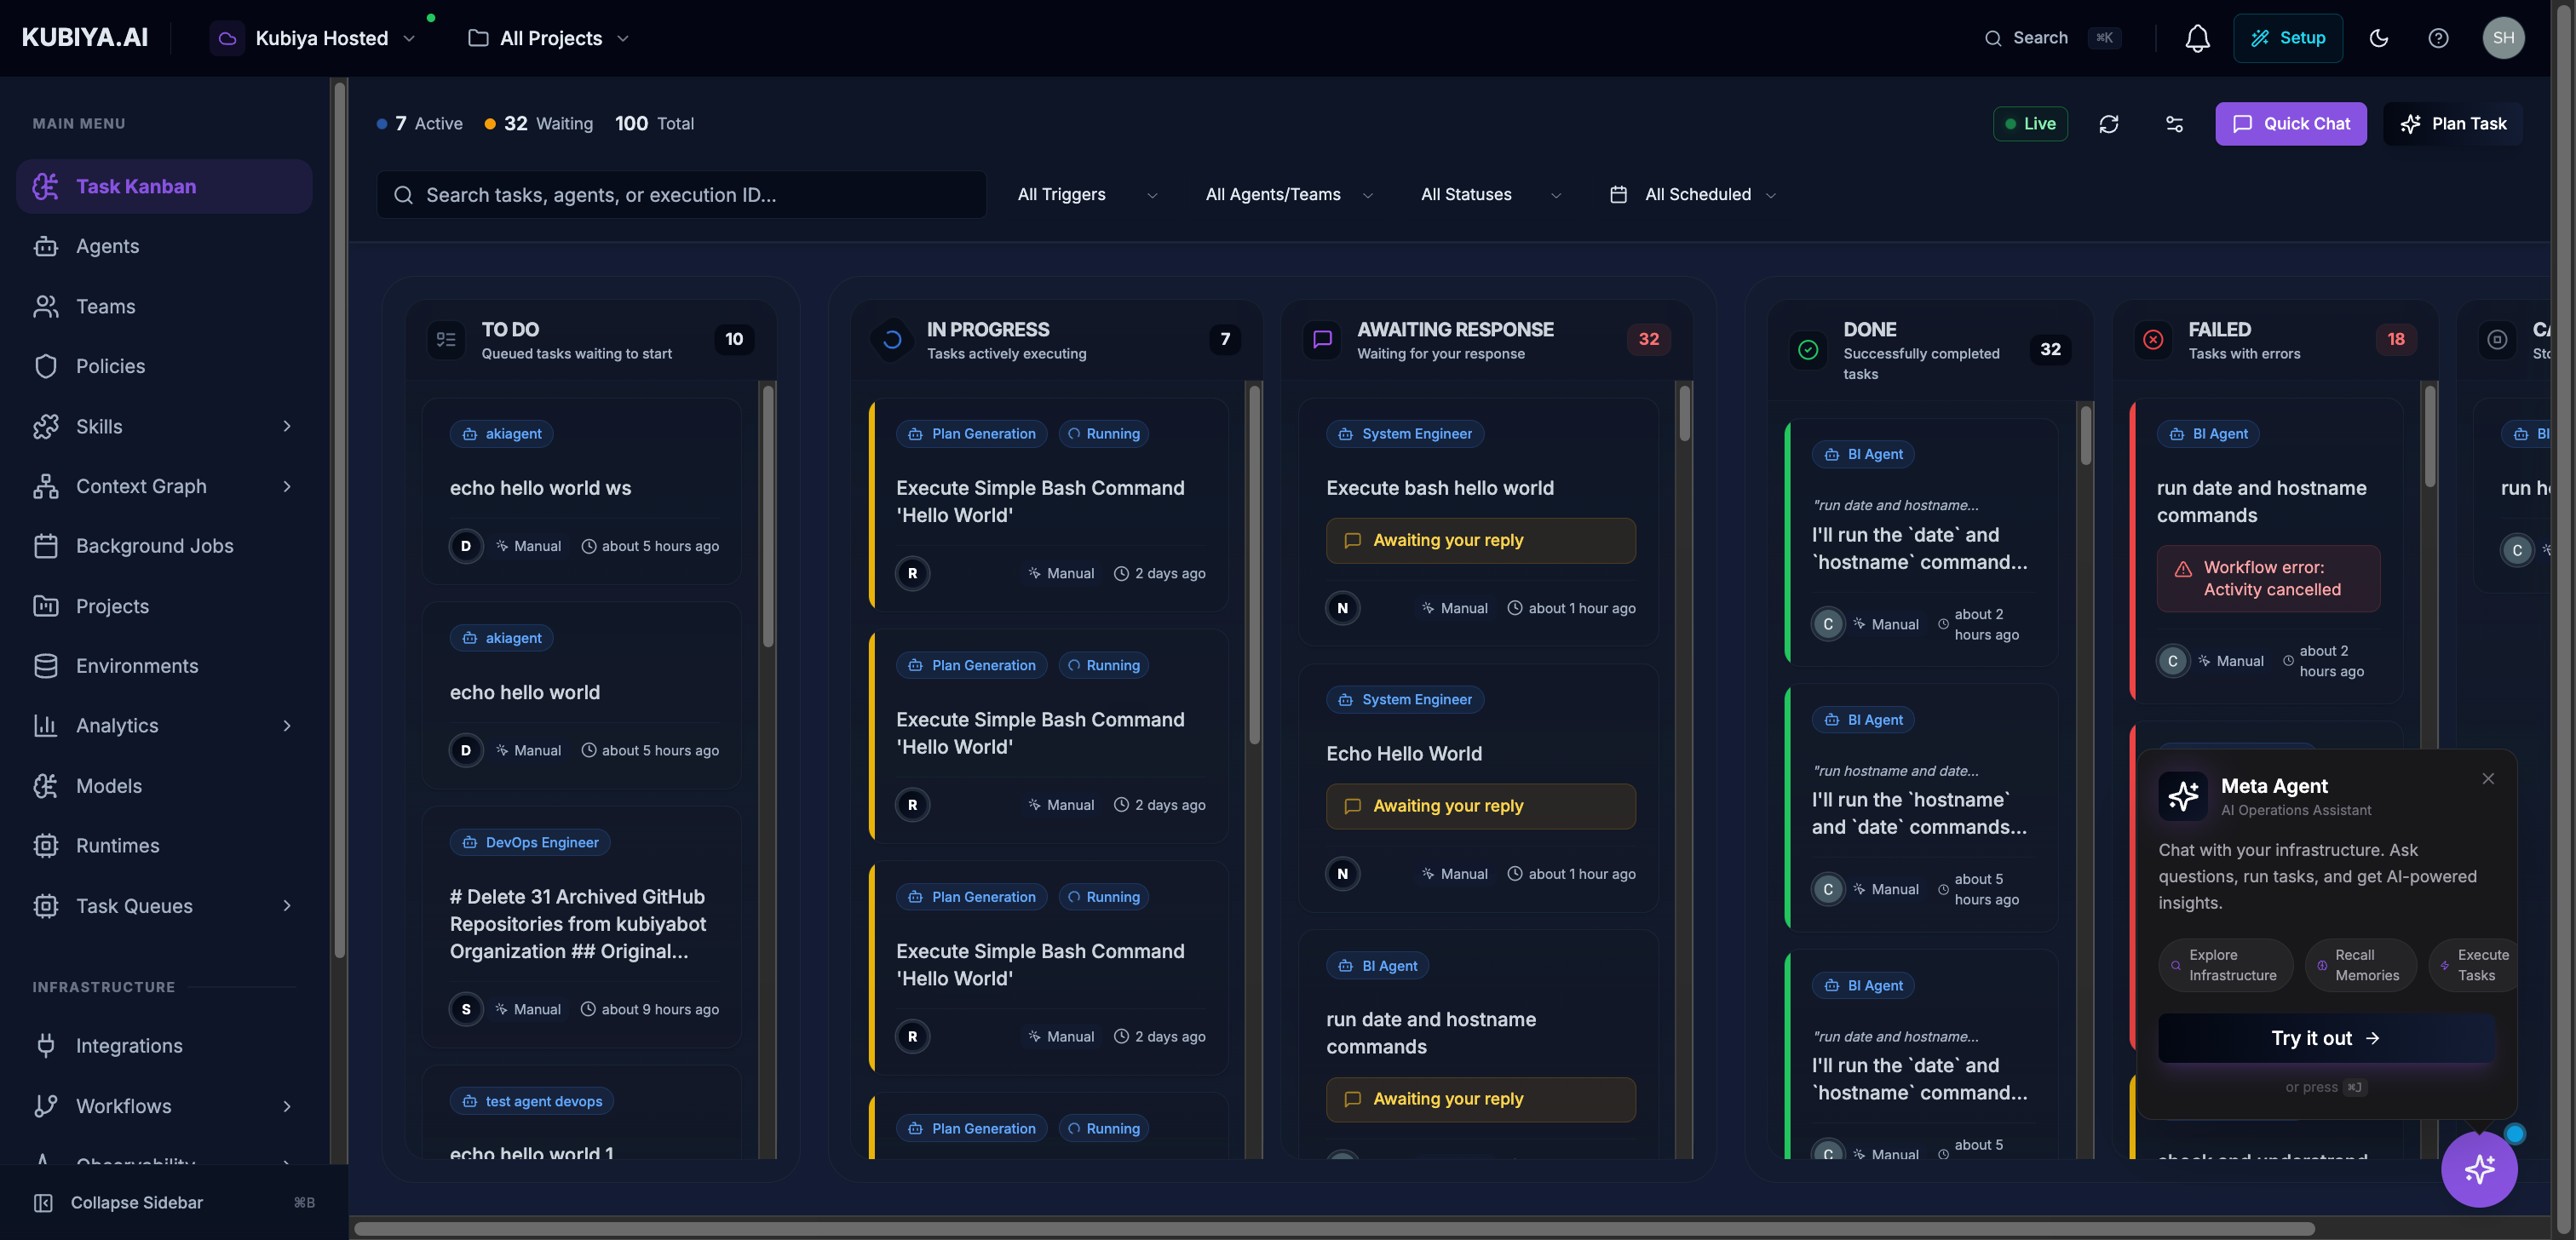Open the Kubiya Hosted workspace selector
The height and width of the screenshot is (1240, 2576).
[x=320, y=38]
